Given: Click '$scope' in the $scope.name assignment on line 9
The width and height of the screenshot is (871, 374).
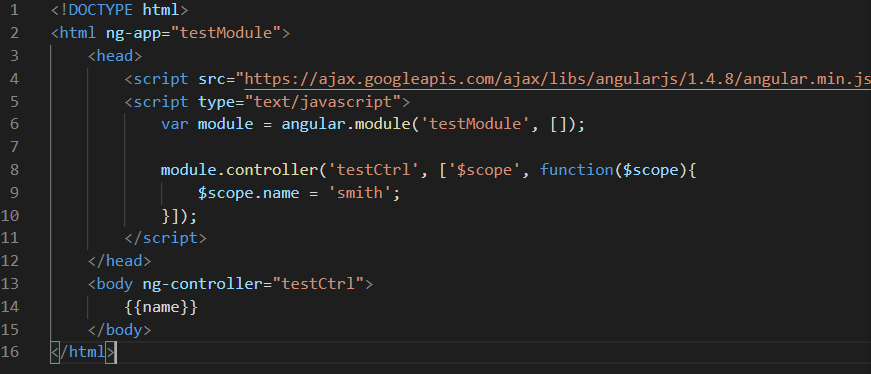Looking at the screenshot, I should (x=226, y=193).
